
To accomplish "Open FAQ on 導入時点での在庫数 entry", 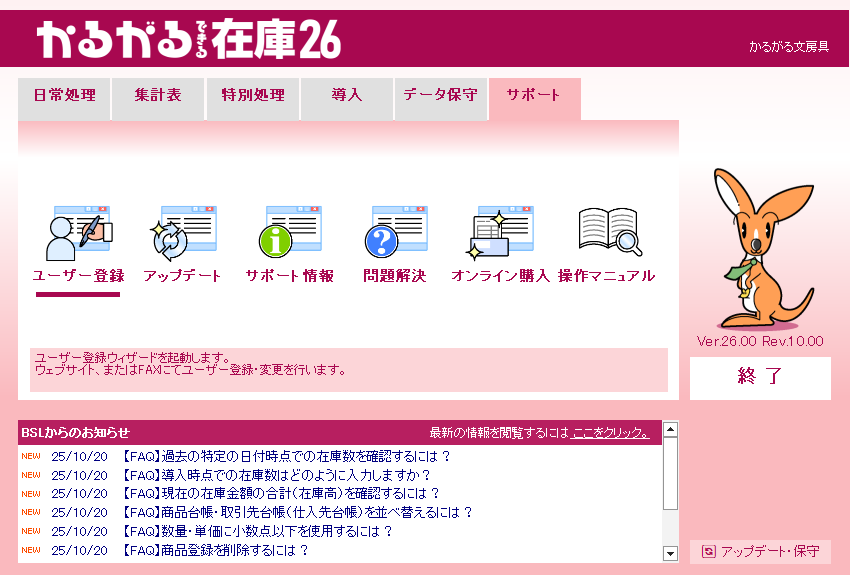I will click(x=276, y=475).
